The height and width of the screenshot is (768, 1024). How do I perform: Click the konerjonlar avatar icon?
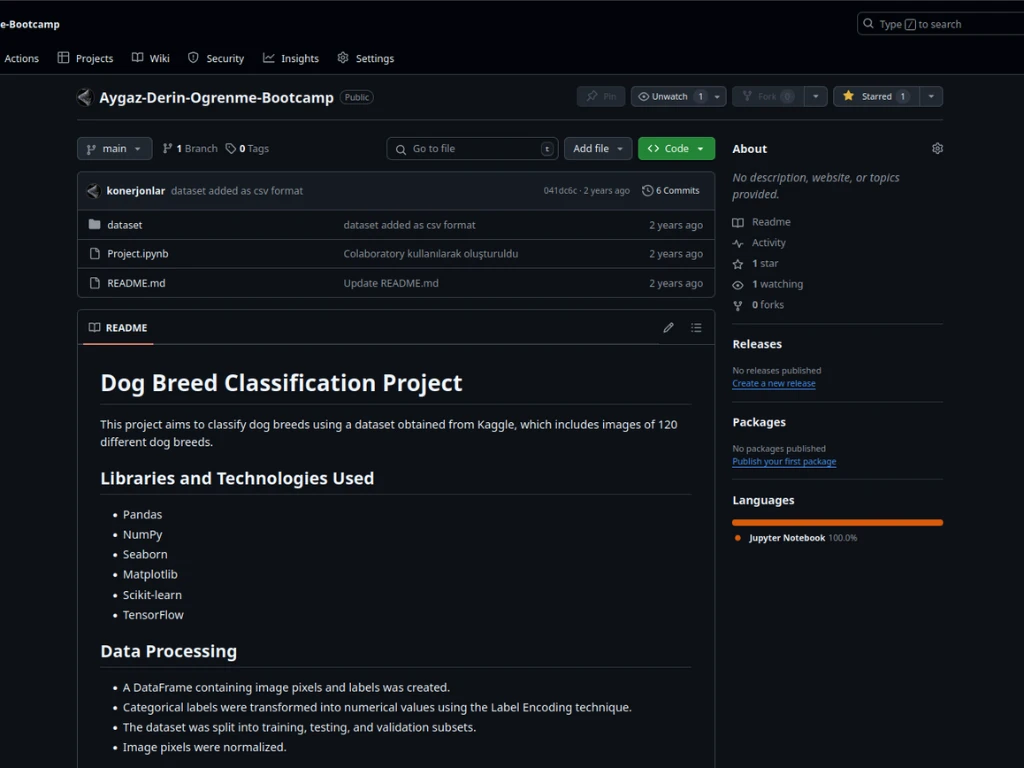pyautogui.click(x=93, y=191)
